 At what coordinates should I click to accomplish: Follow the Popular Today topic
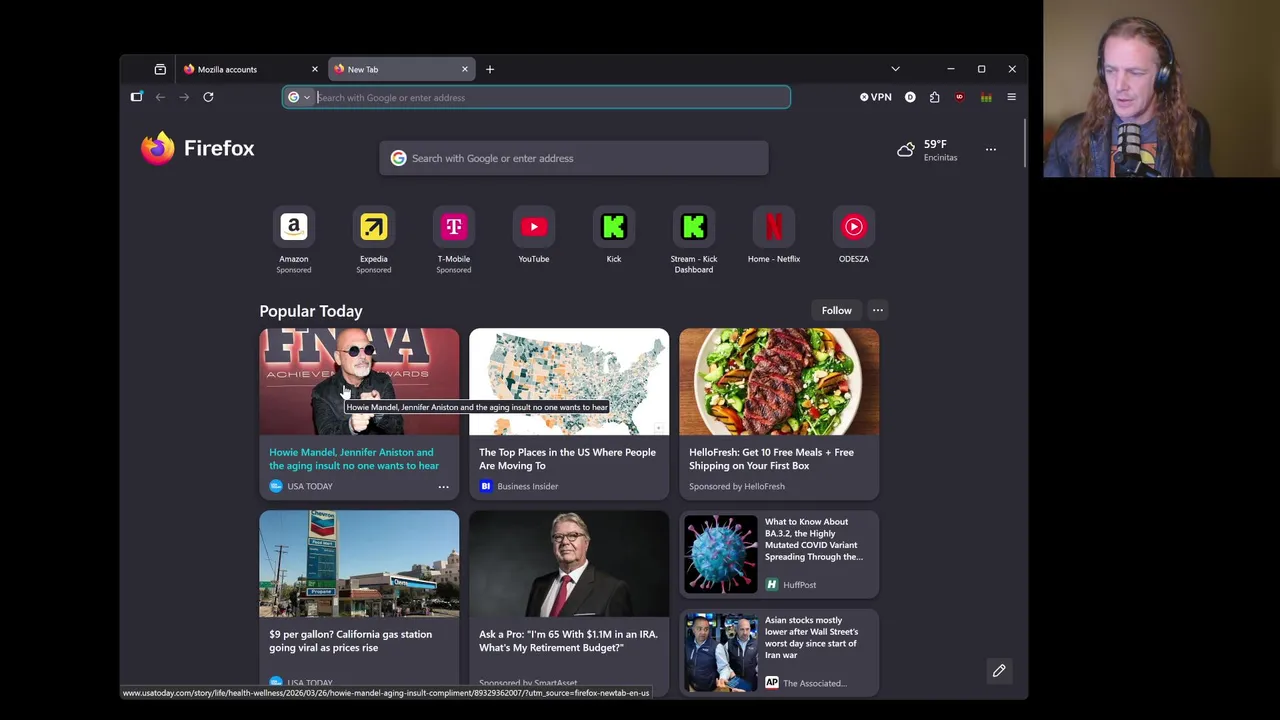[x=837, y=310]
